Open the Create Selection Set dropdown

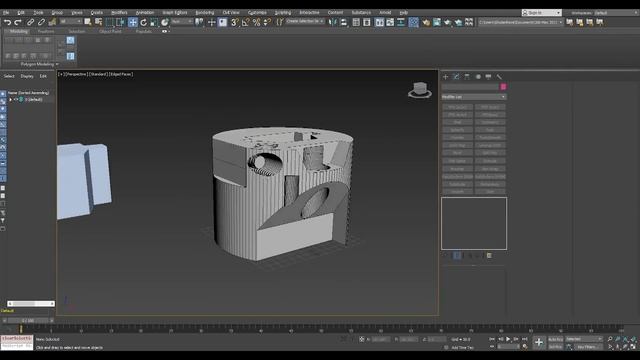(305, 21)
